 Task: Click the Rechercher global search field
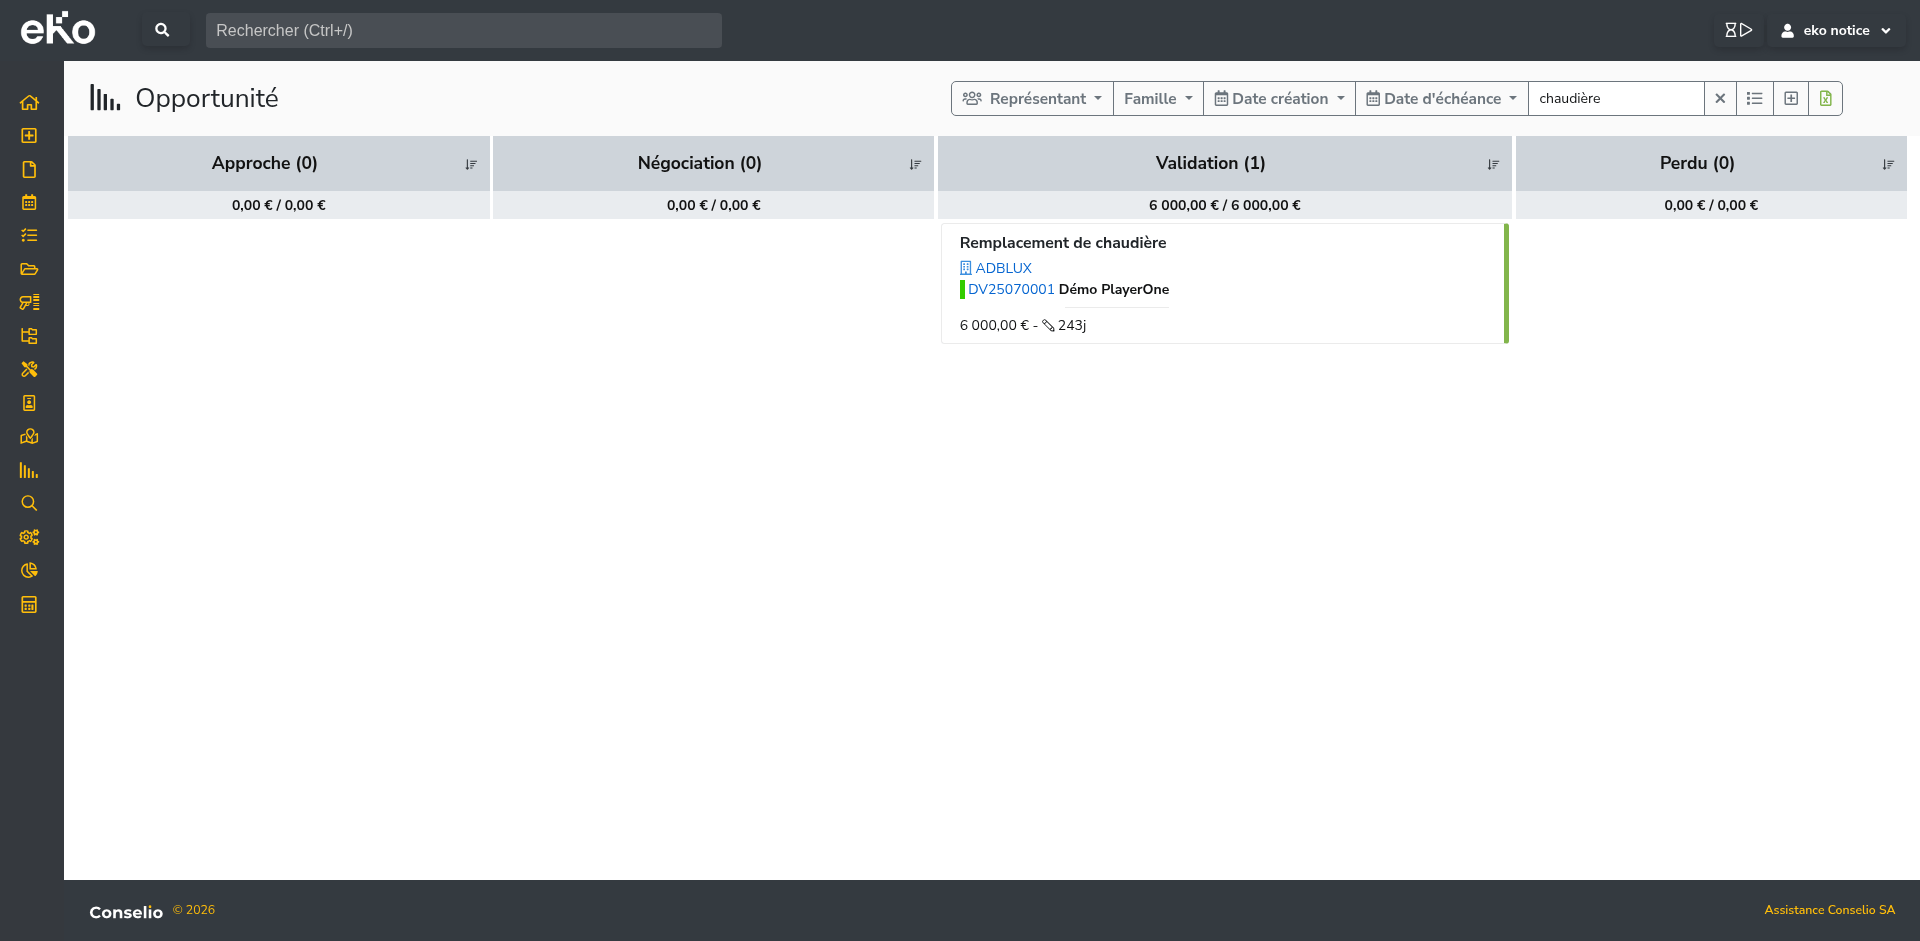coord(463,30)
